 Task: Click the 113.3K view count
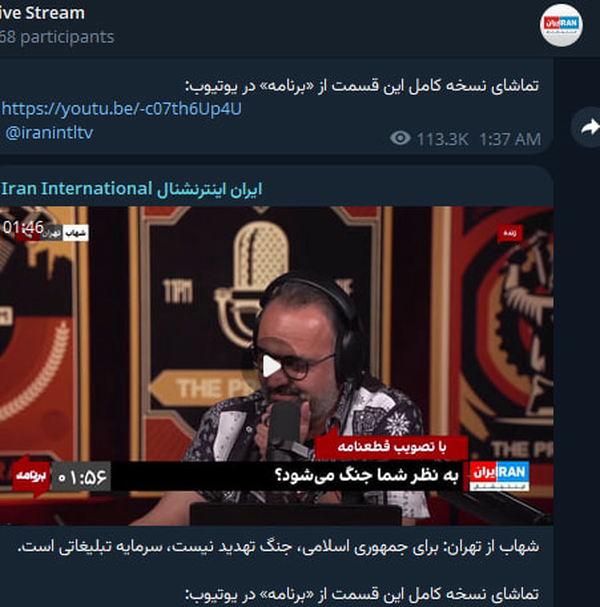pyautogui.click(x=442, y=139)
